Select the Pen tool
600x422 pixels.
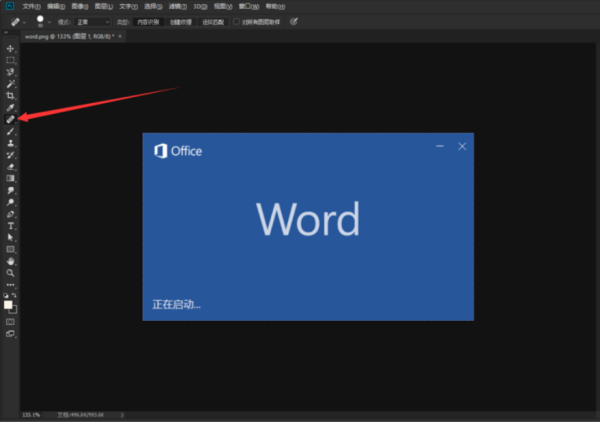coord(10,214)
